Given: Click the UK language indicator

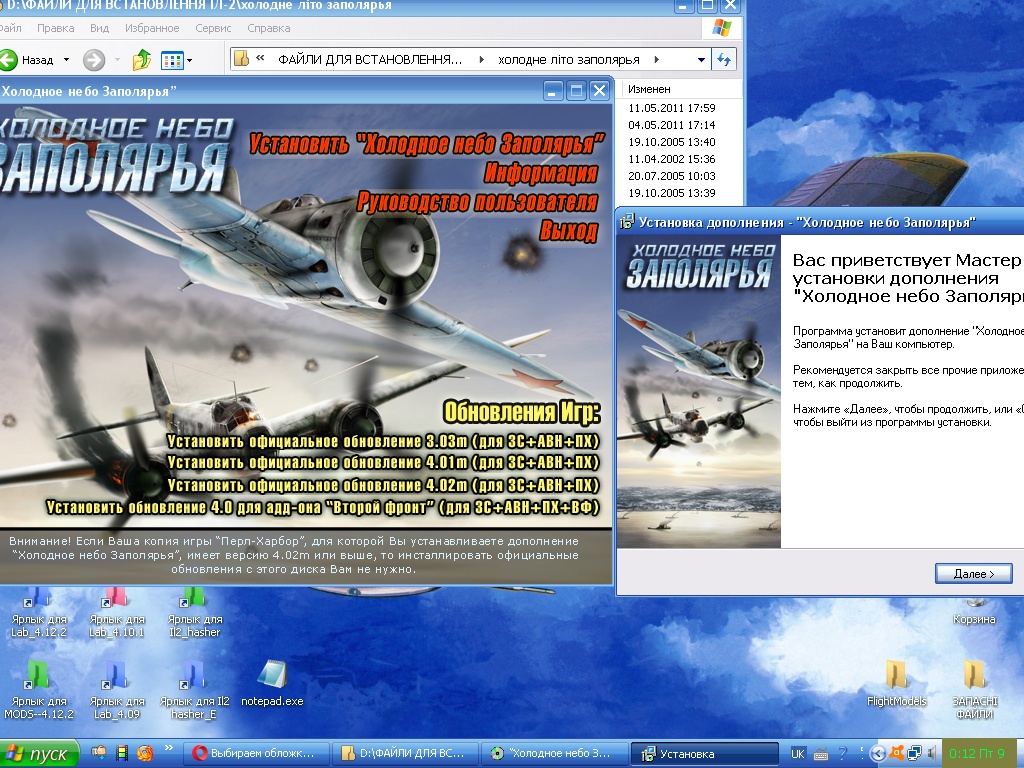Looking at the screenshot, I should coord(797,754).
